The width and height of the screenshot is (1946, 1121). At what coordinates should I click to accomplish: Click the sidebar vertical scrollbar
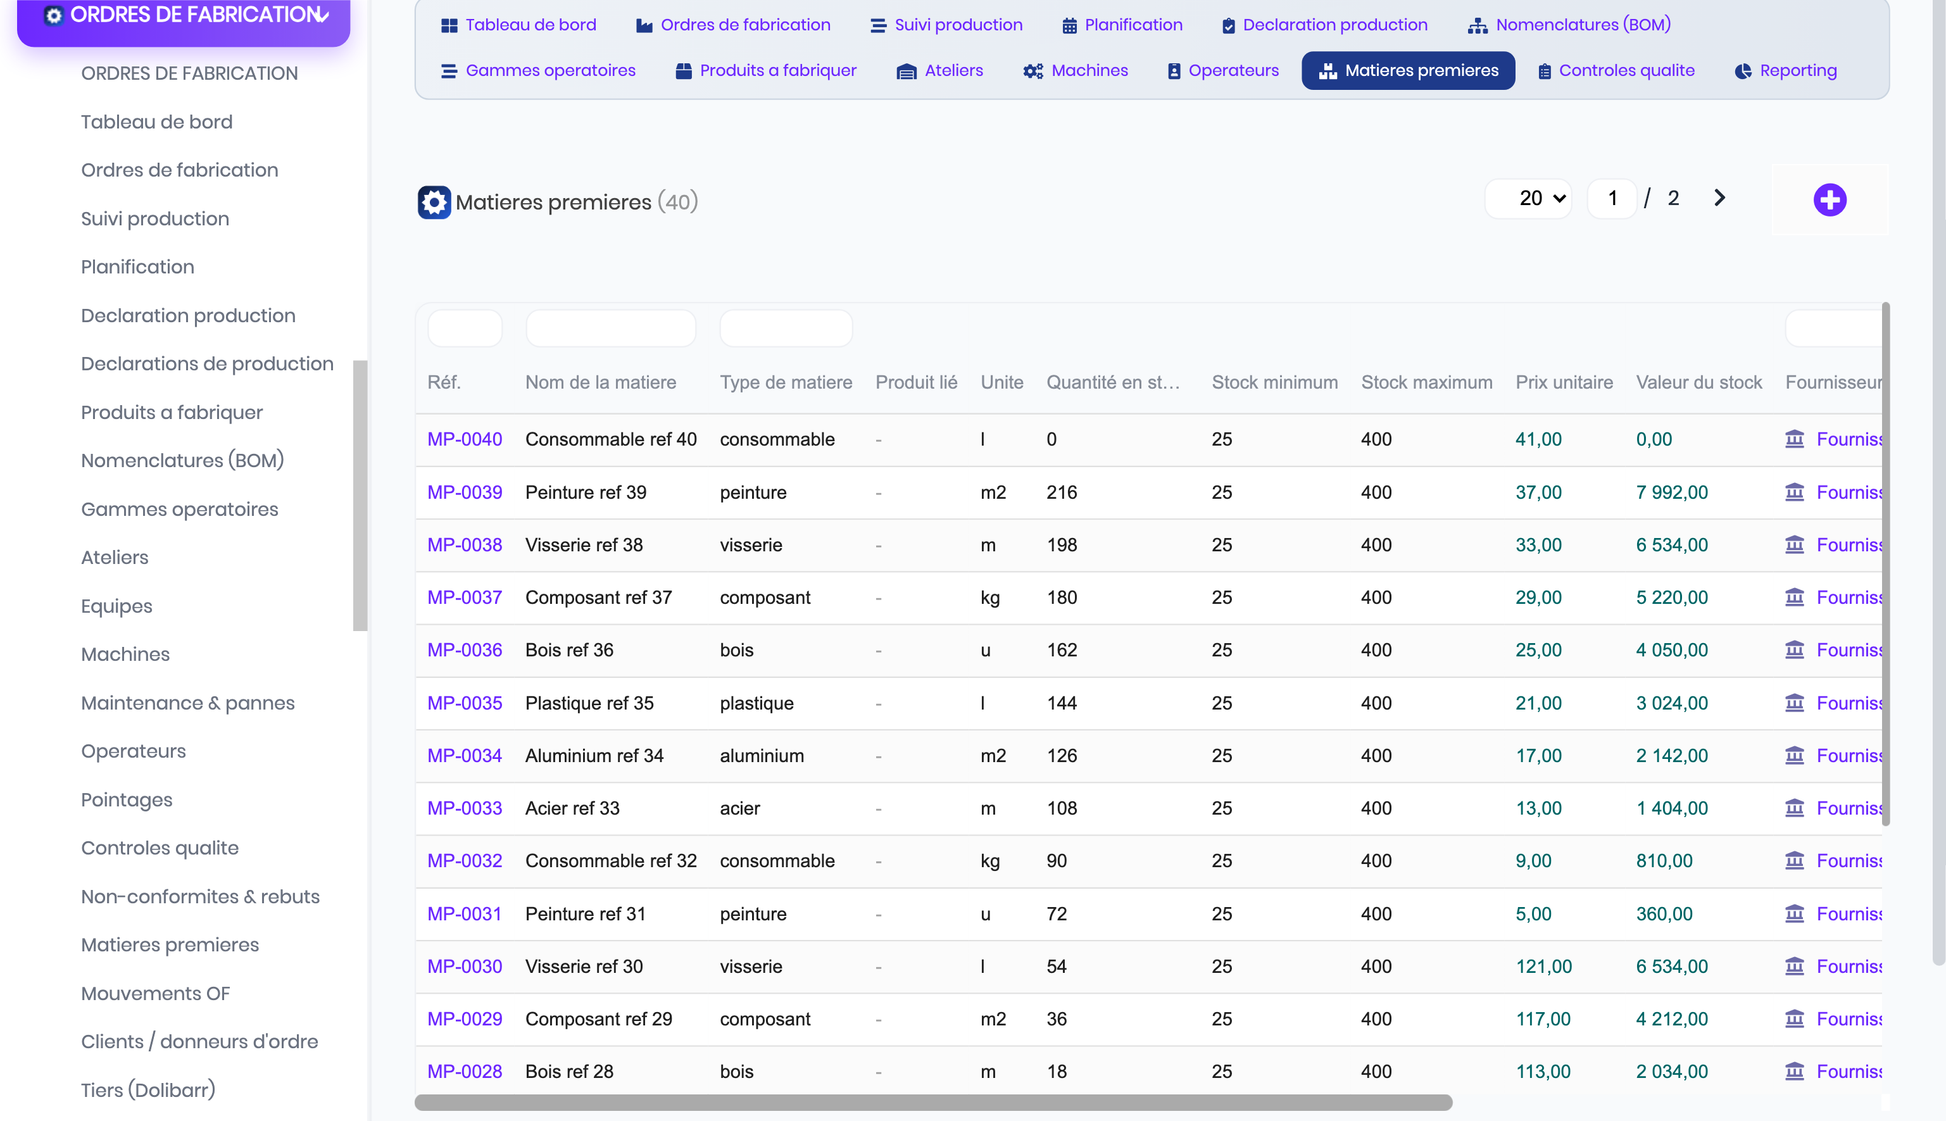coord(360,496)
